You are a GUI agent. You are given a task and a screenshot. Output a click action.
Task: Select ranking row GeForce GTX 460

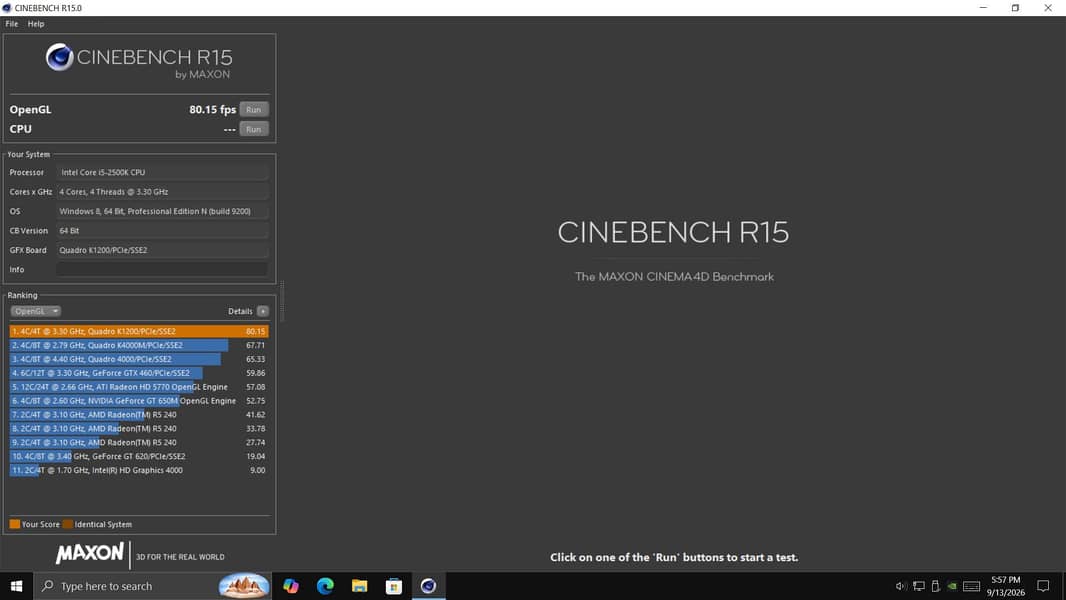[139, 373]
